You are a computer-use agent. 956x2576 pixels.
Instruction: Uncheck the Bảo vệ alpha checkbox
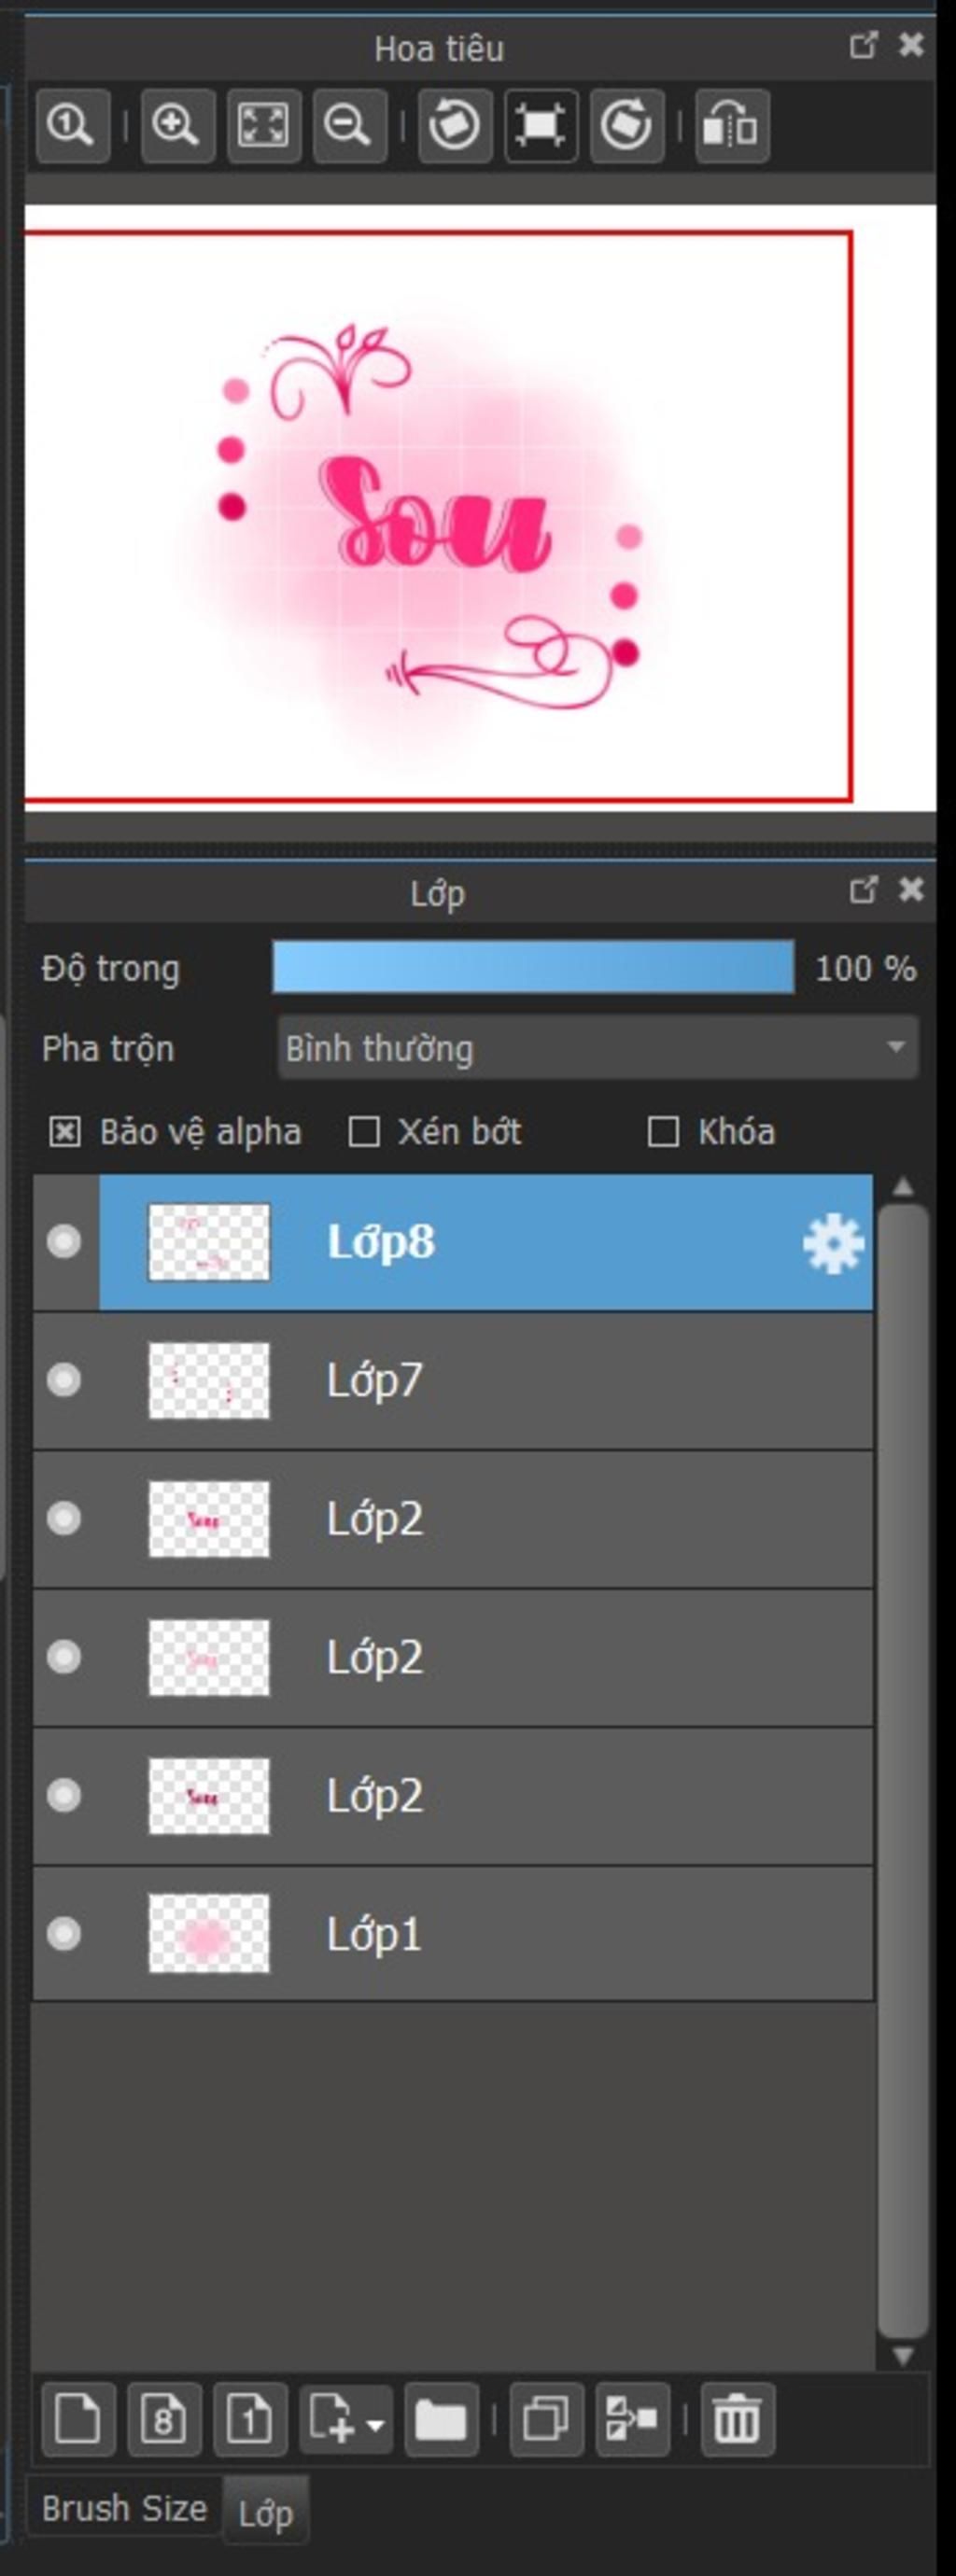point(65,1132)
